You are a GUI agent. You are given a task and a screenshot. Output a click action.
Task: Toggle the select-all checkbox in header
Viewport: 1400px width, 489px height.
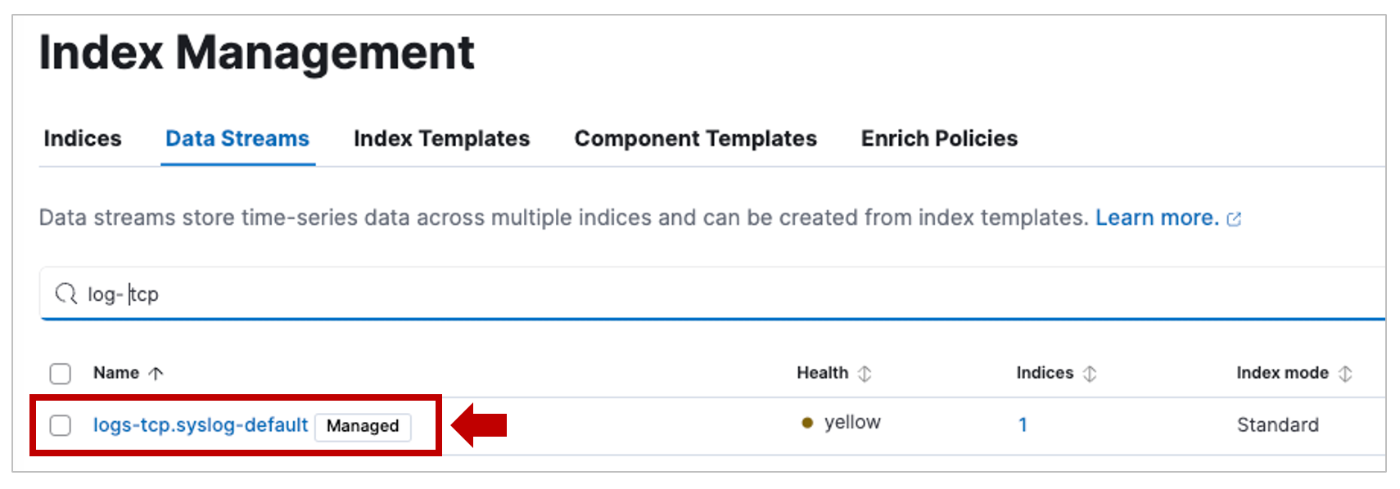tap(60, 374)
